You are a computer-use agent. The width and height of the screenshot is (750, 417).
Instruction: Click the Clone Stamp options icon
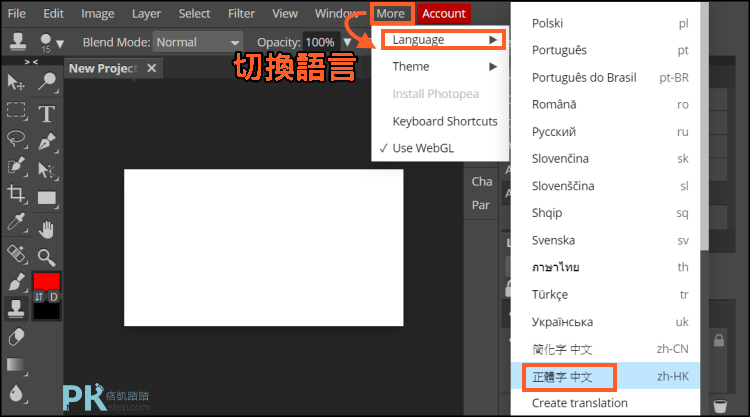(18, 42)
